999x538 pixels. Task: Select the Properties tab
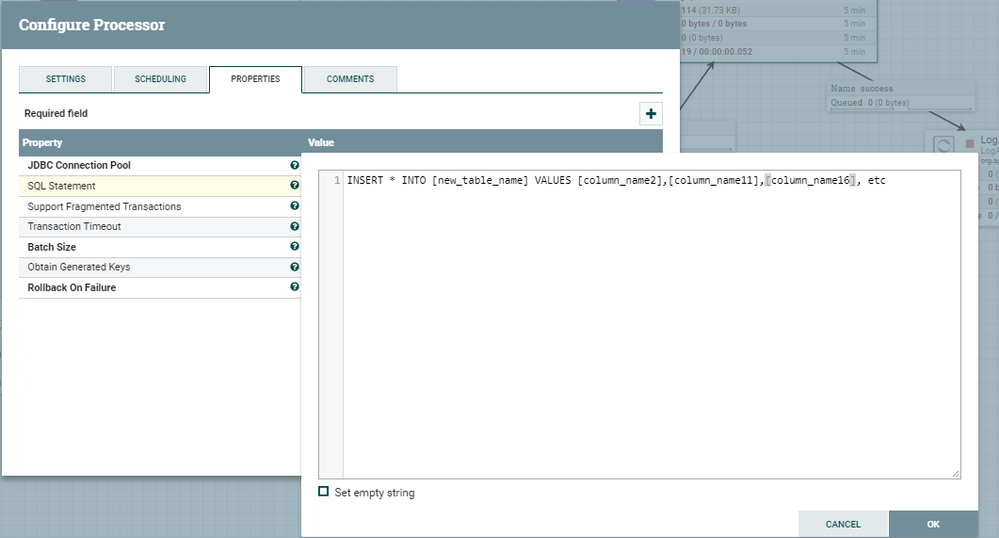pos(255,79)
